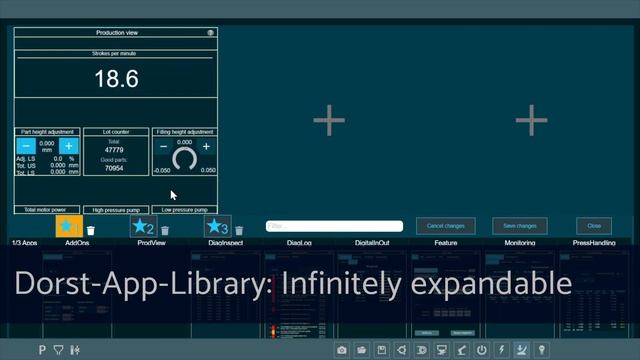640x360 pixels.
Task: Select the favorite star 3 slot
Action: tap(218, 226)
